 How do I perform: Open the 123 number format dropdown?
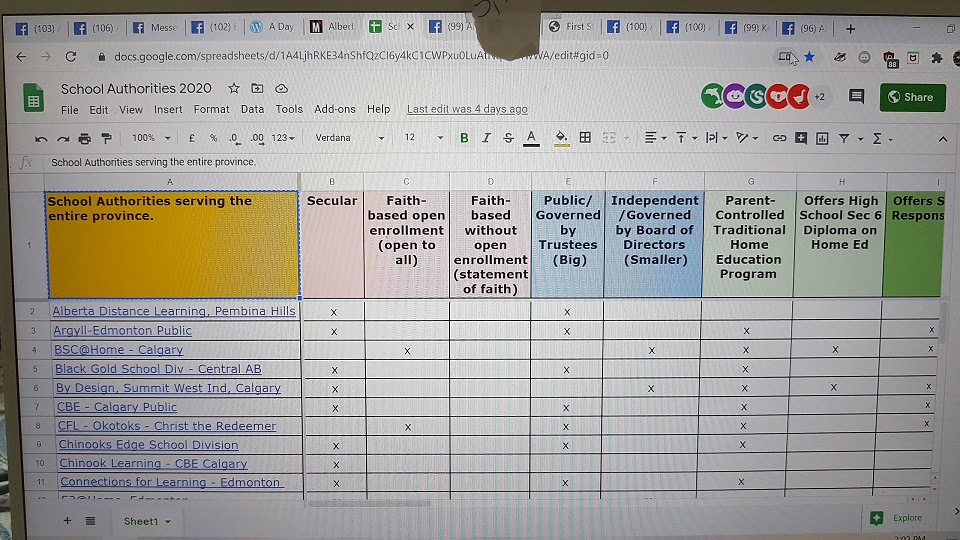[283, 138]
